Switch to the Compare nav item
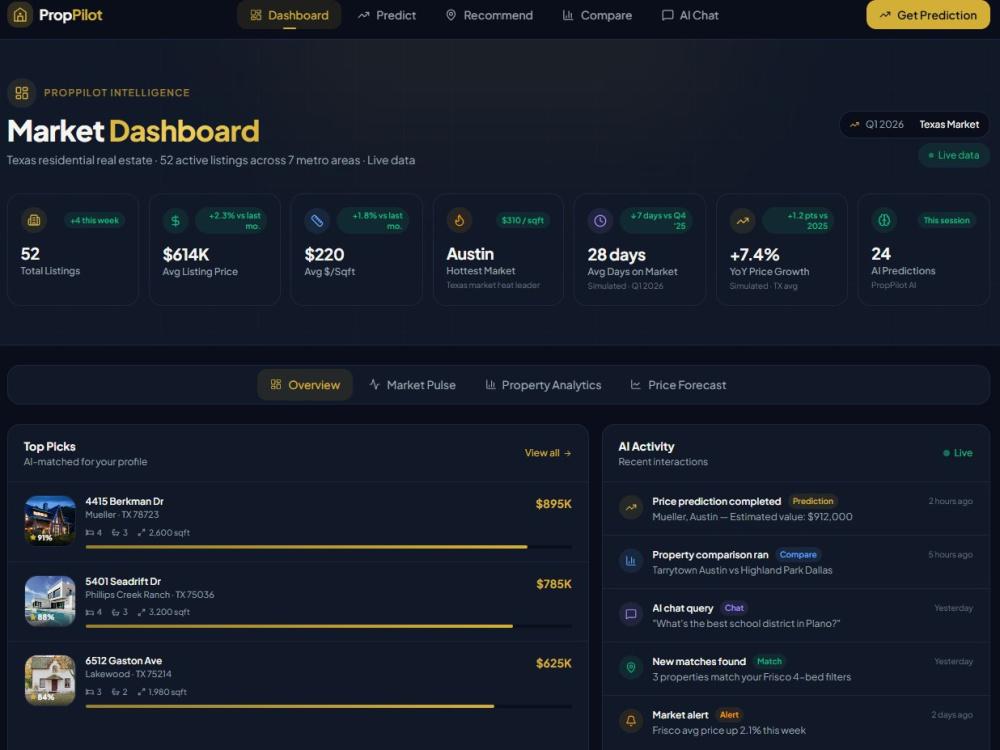This screenshot has width=1000, height=750. tap(597, 15)
